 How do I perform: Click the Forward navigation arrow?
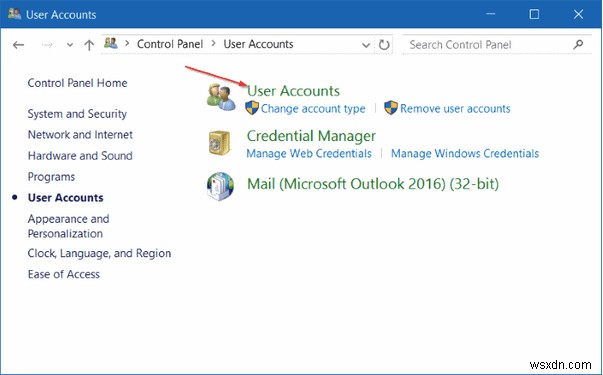(x=47, y=45)
